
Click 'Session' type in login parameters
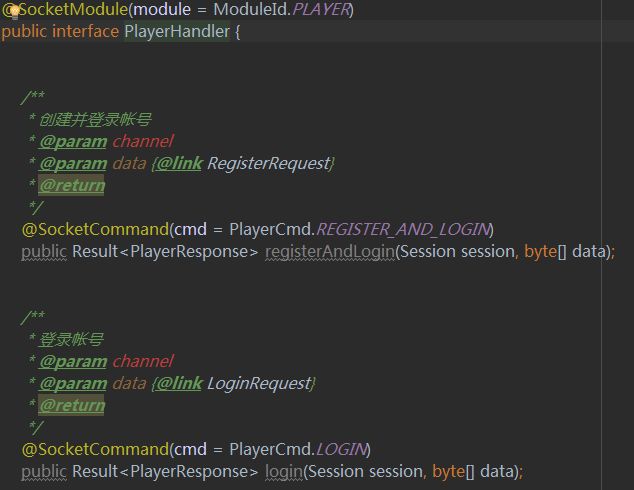click(x=336, y=472)
